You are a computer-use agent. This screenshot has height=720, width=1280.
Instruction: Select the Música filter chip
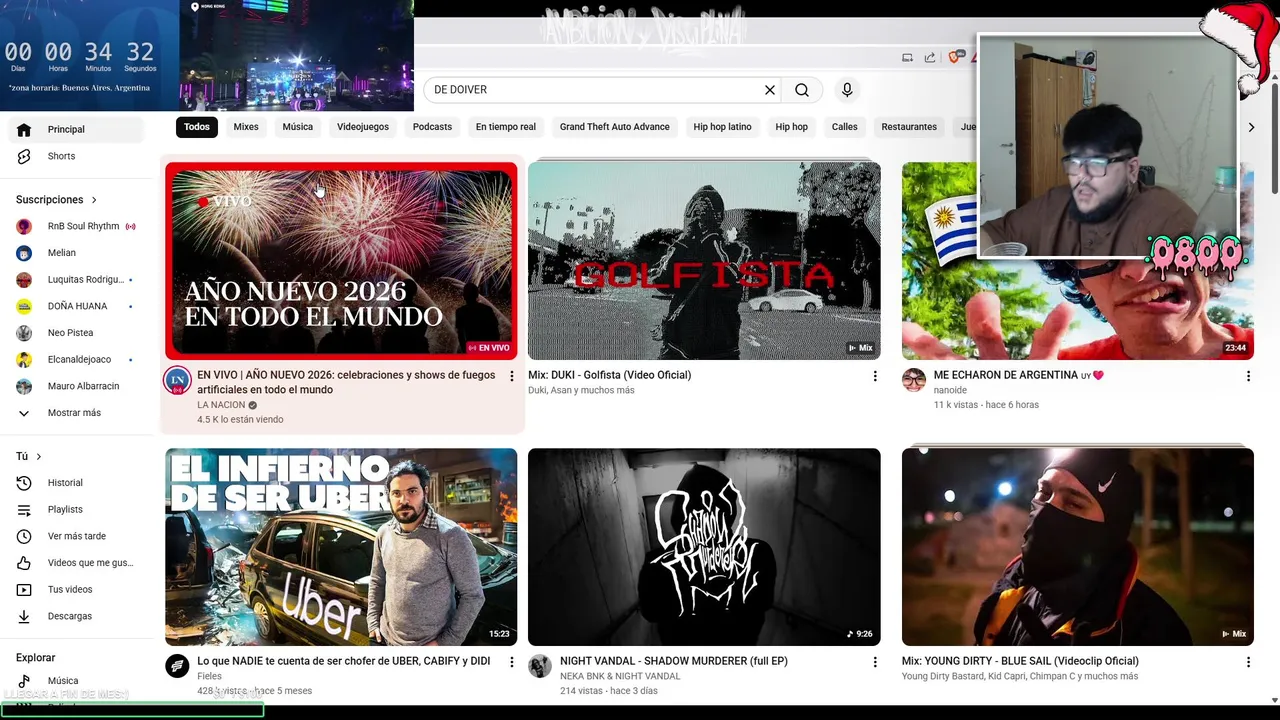[x=298, y=127]
